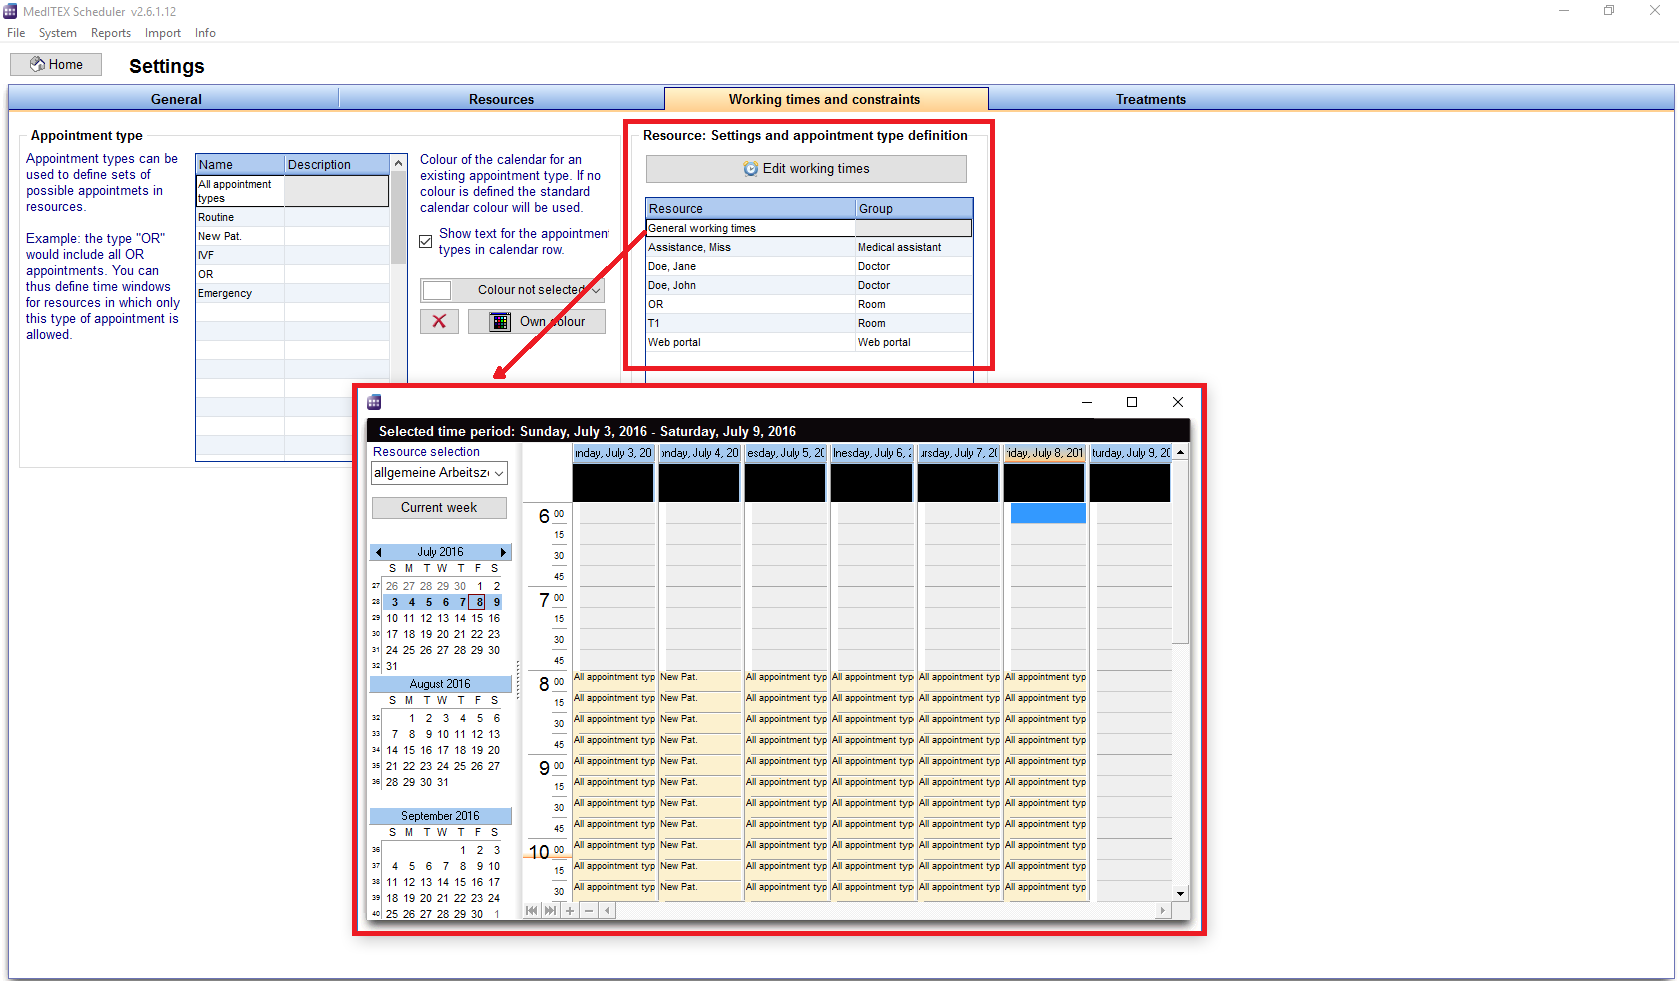Jump to last record navigation icon in calendar
The height and width of the screenshot is (981, 1679).
click(550, 910)
